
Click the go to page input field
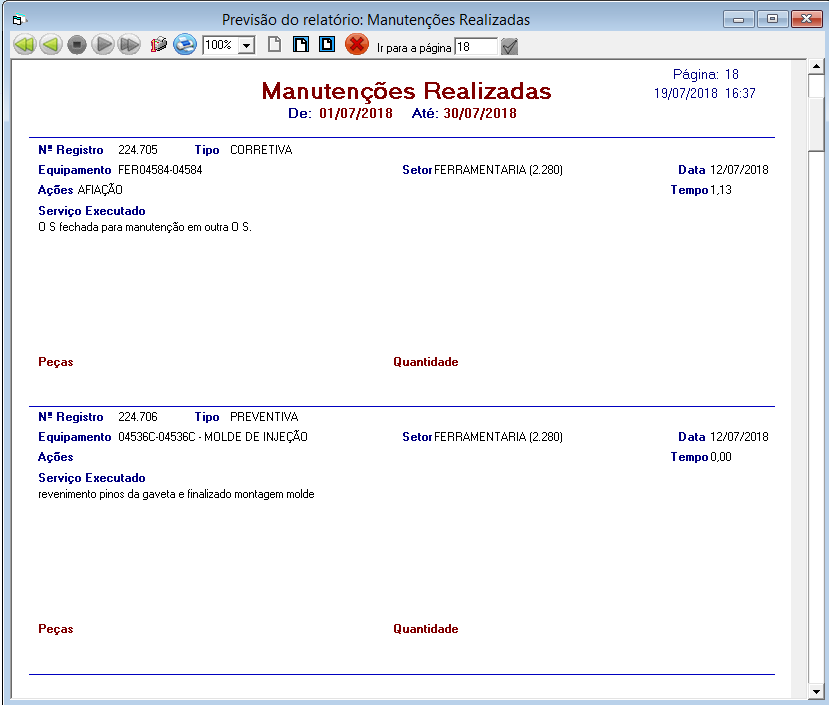[476, 47]
